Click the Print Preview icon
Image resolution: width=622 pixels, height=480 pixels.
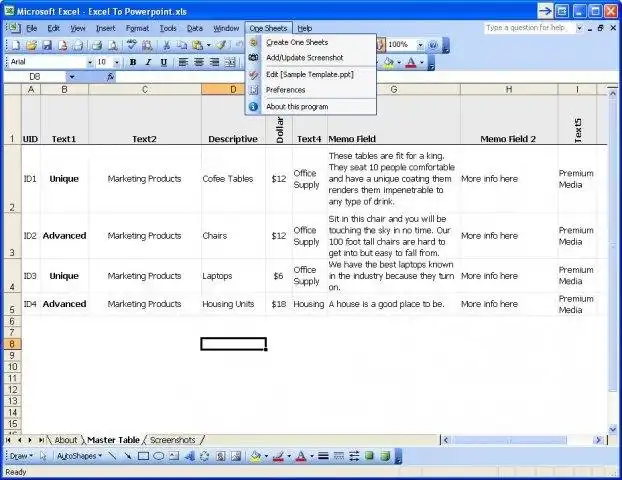pos(112,45)
